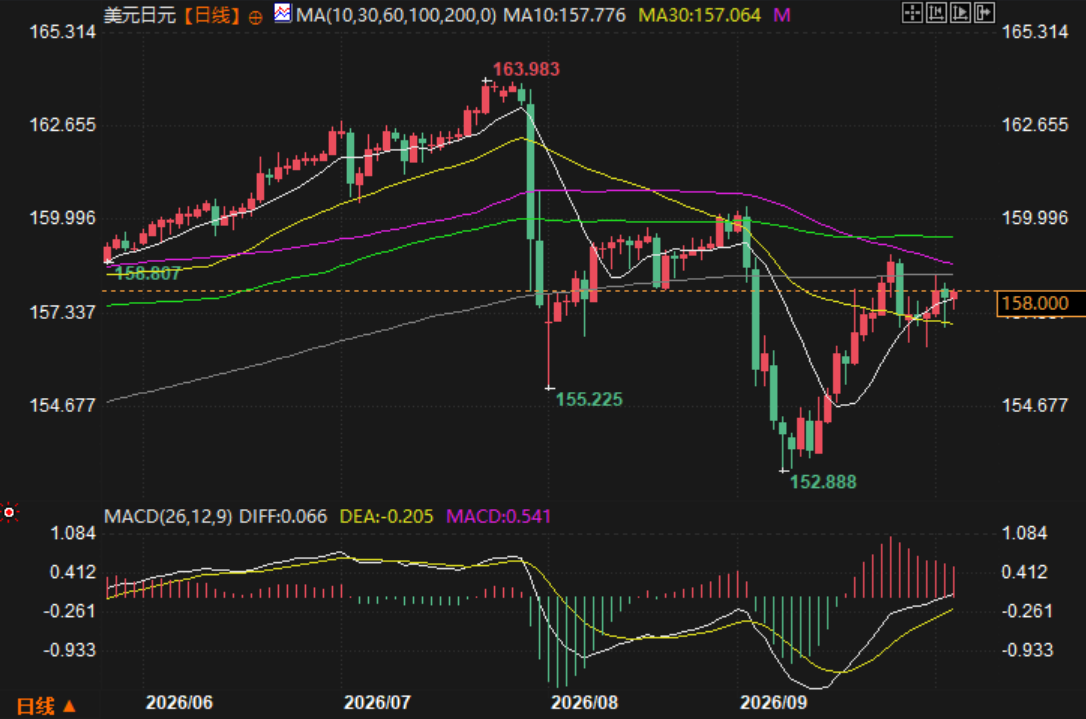Click the 159.996 label on left price axis
Image resolution: width=1086 pixels, height=719 pixels.
(x=62, y=218)
